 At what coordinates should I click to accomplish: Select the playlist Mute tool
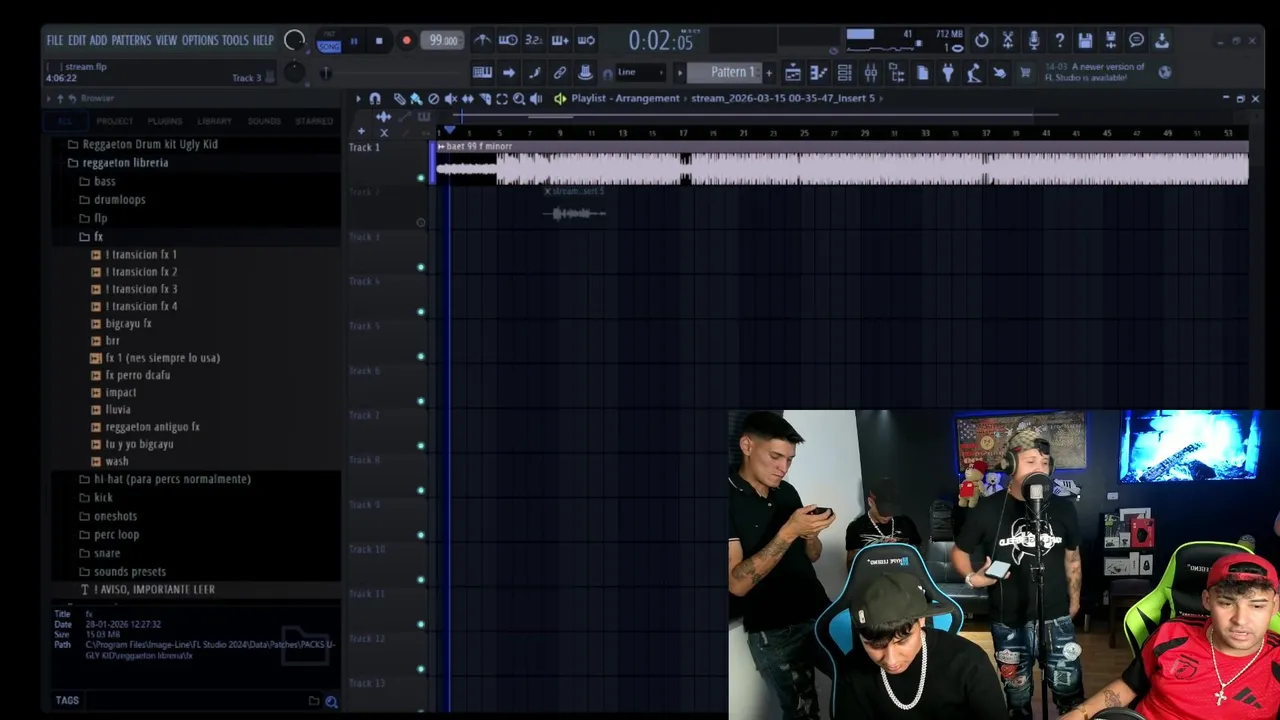click(450, 98)
